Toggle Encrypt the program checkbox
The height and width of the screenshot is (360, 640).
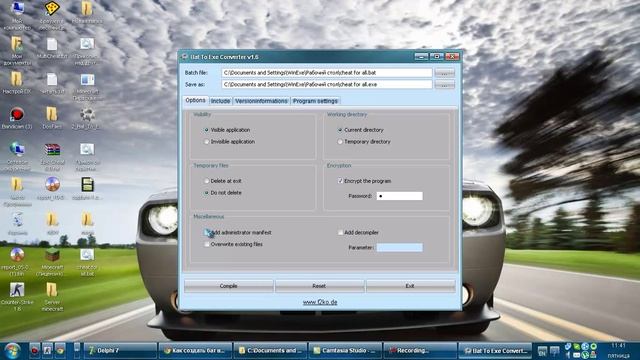tap(340, 181)
